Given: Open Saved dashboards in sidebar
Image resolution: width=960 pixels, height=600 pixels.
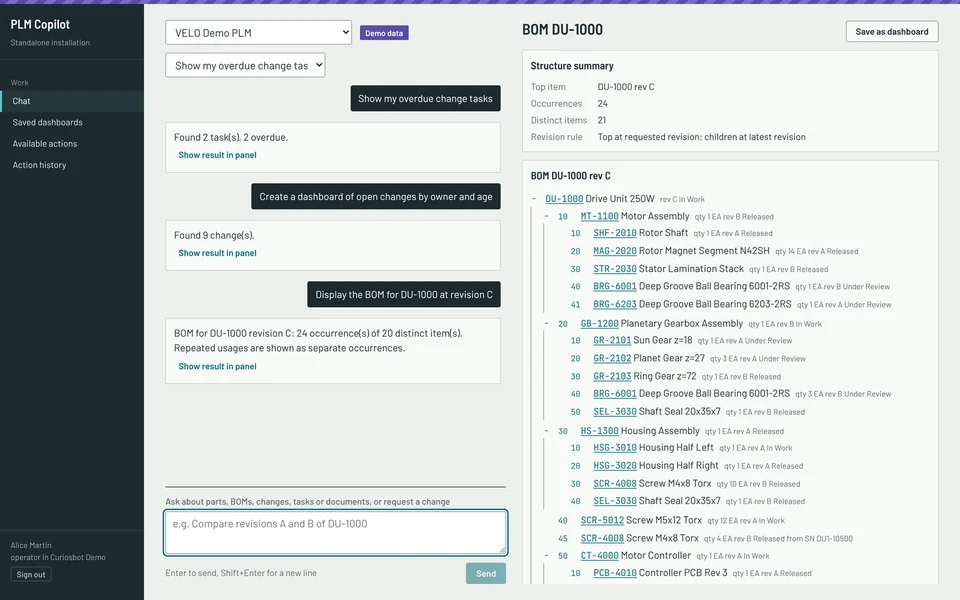Looking at the screenshot, I should [x=47, y=122].
